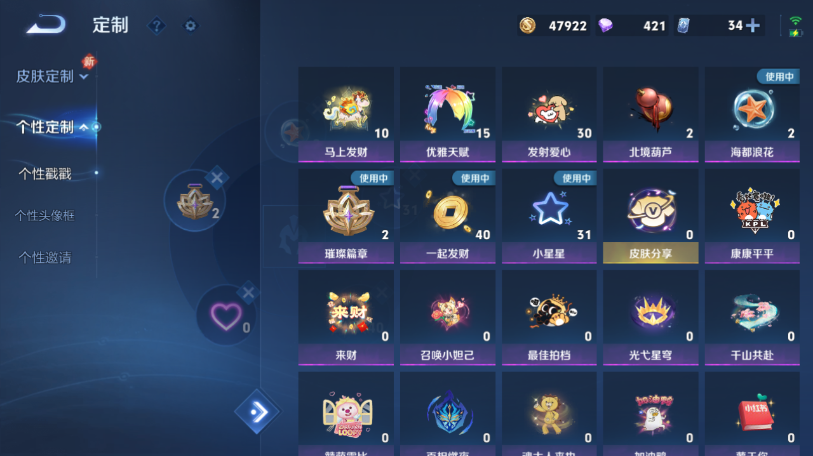
Task: Remove the equipped badge with its X
Action: click(217, 178)
